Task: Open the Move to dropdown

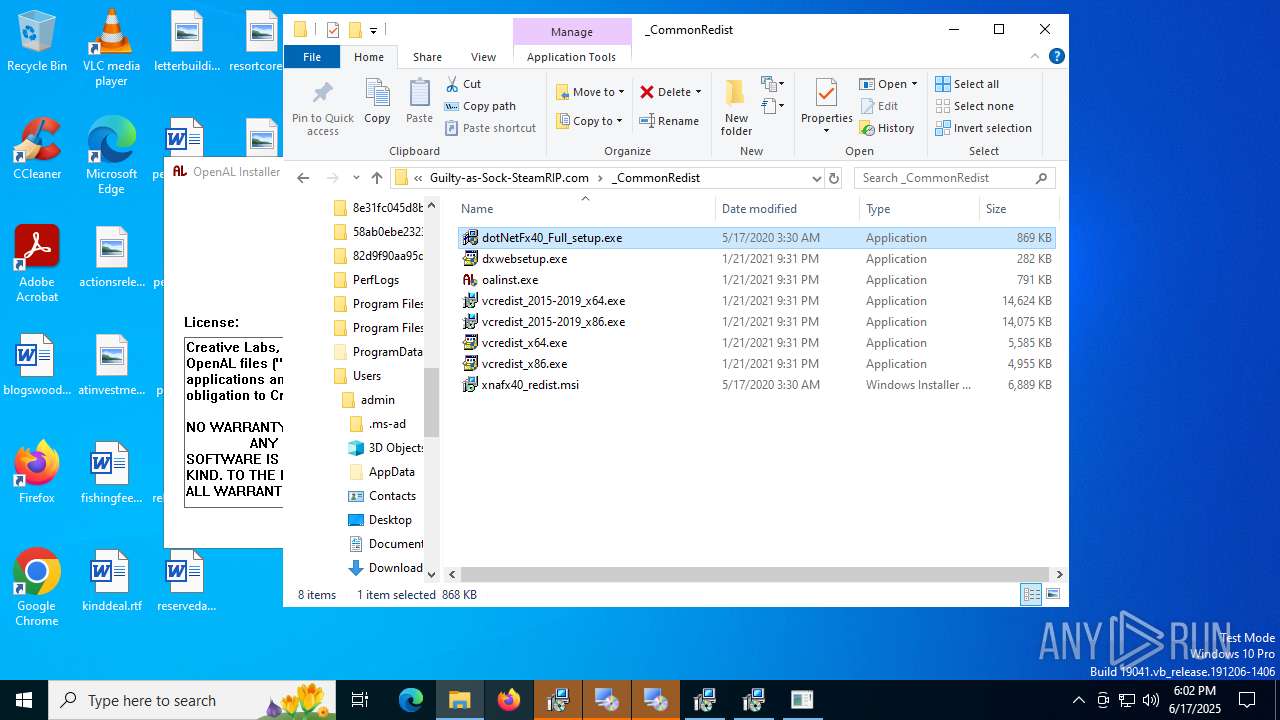Action: pyautogui.click(x=590, y=92)
